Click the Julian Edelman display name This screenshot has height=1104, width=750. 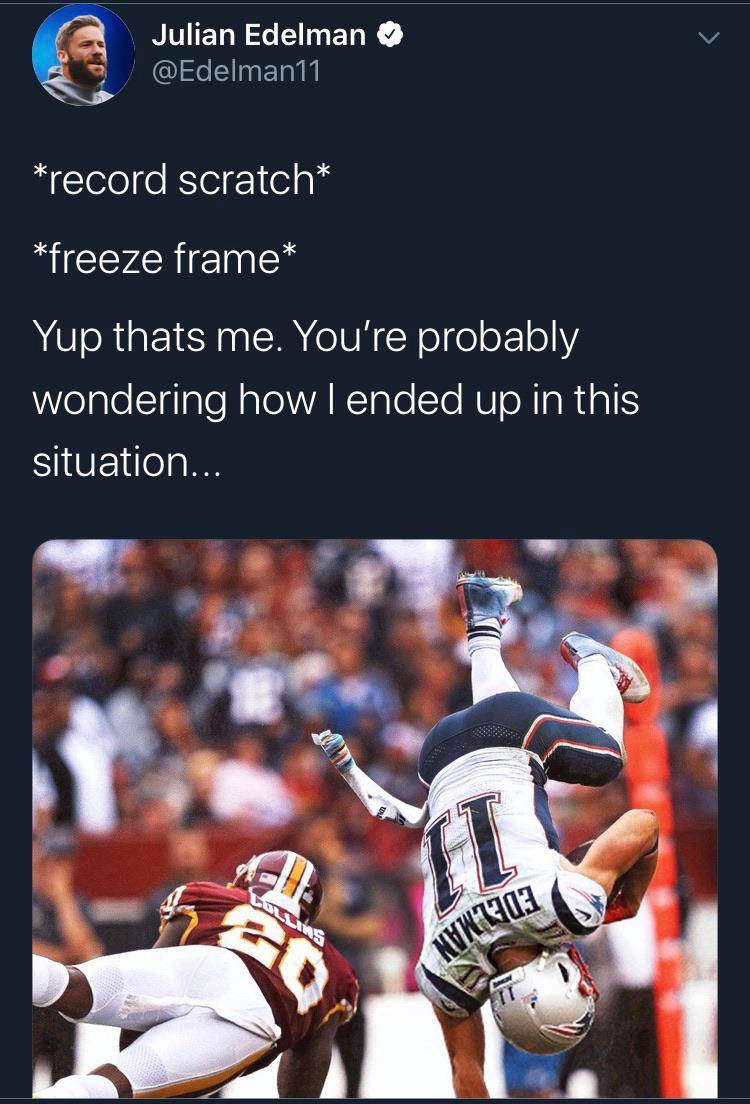258,34
